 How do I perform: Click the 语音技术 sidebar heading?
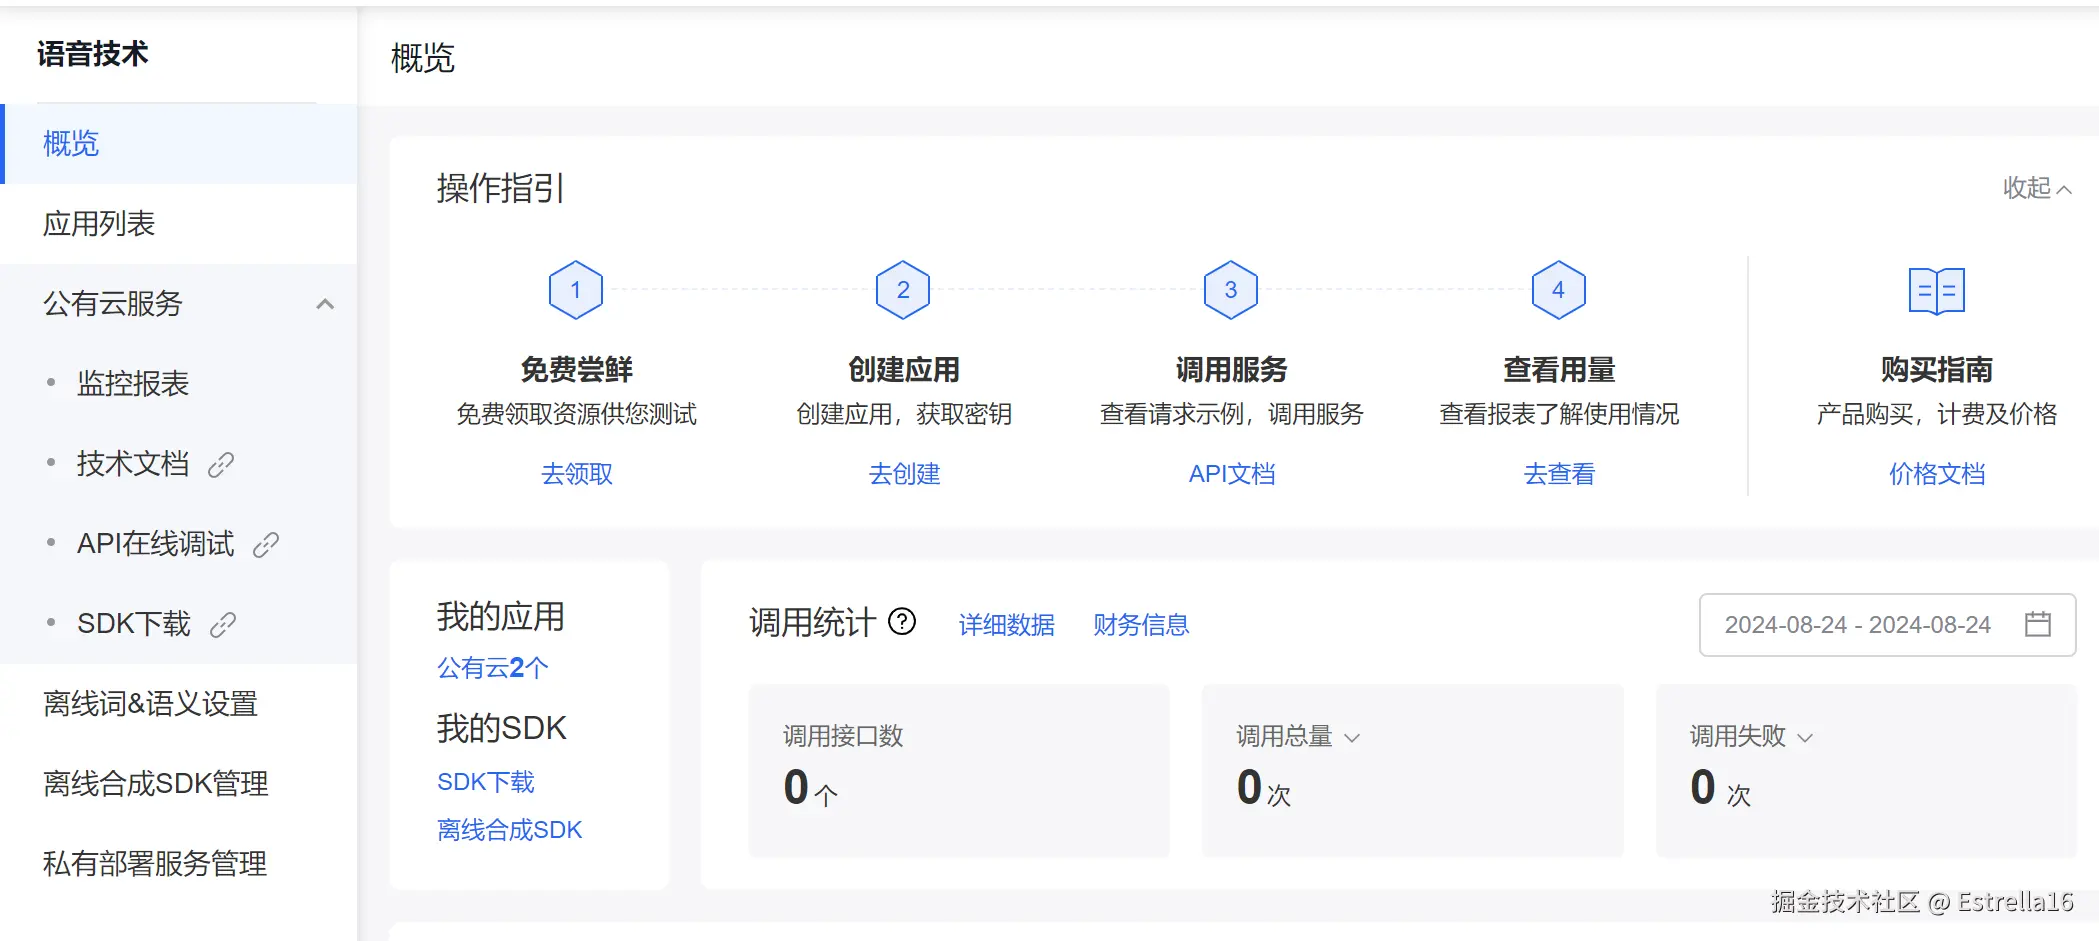pyautogui.click(x=93, y=54)
